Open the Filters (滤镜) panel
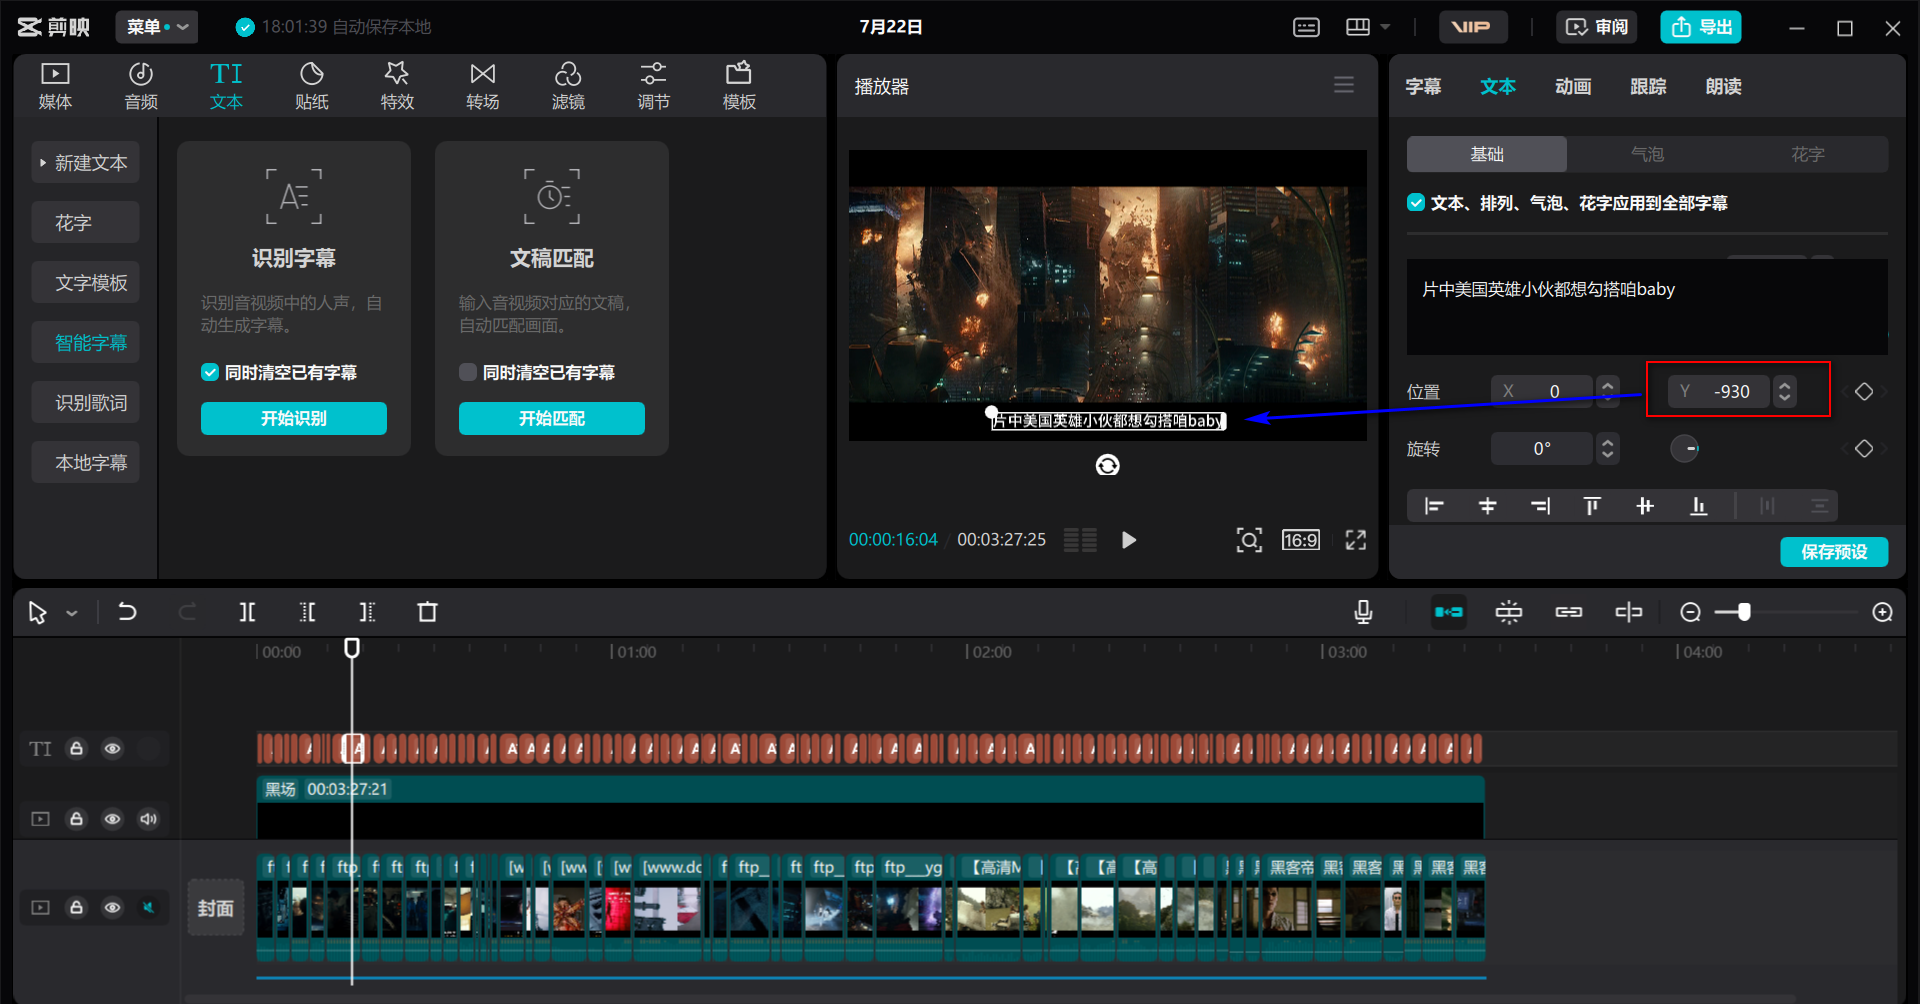The width and height of the screenshot is (1920, 1004). pyautogui.click(x=568, y=86)
